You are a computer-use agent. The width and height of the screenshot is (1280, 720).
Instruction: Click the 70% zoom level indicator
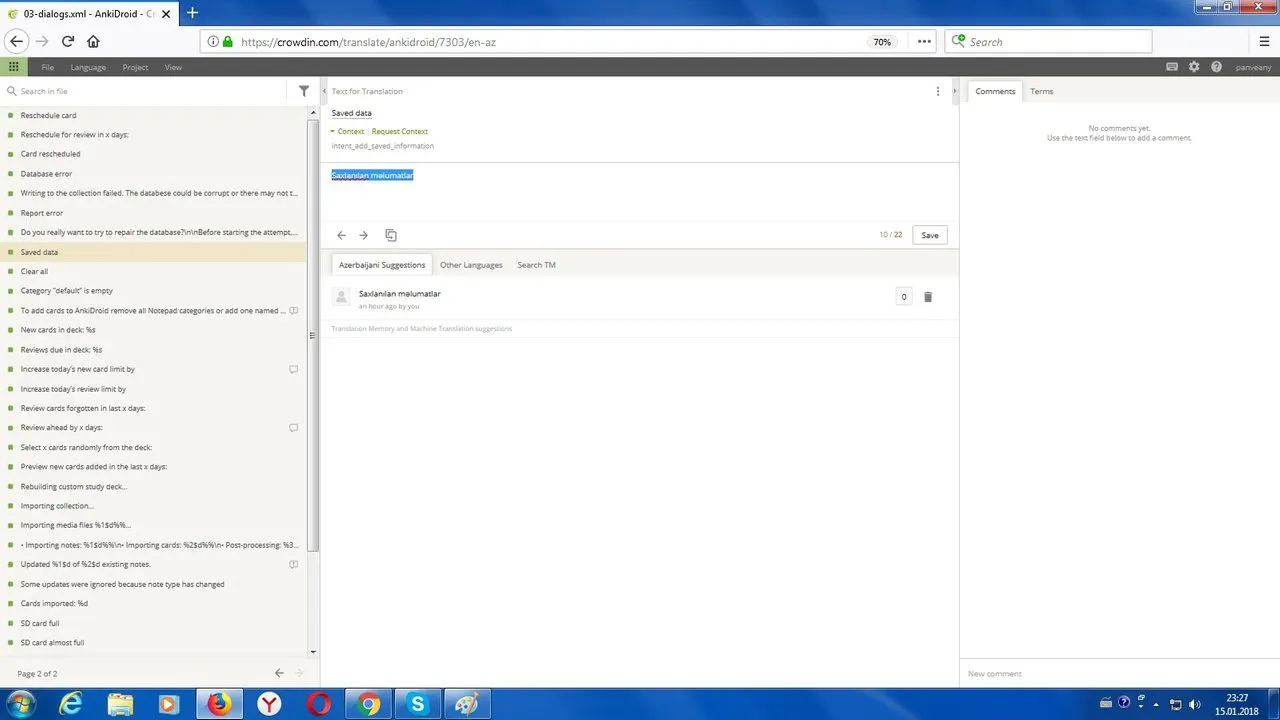click(882, 42)
